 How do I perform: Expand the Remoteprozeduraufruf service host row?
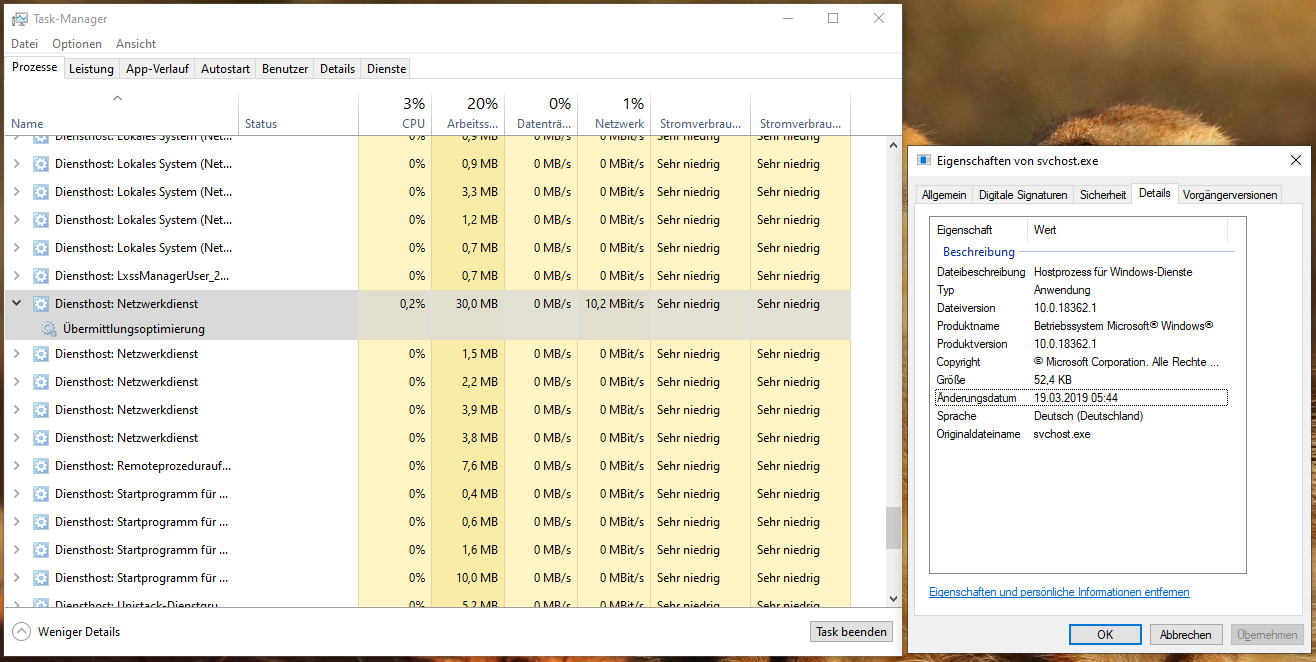point(16,466)
